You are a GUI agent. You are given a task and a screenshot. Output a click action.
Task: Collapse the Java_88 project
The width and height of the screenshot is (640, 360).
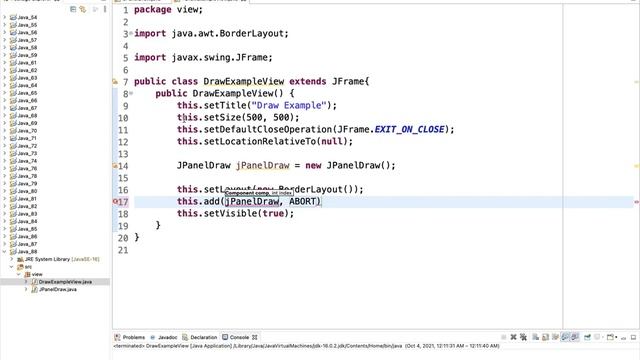(4, 251)
